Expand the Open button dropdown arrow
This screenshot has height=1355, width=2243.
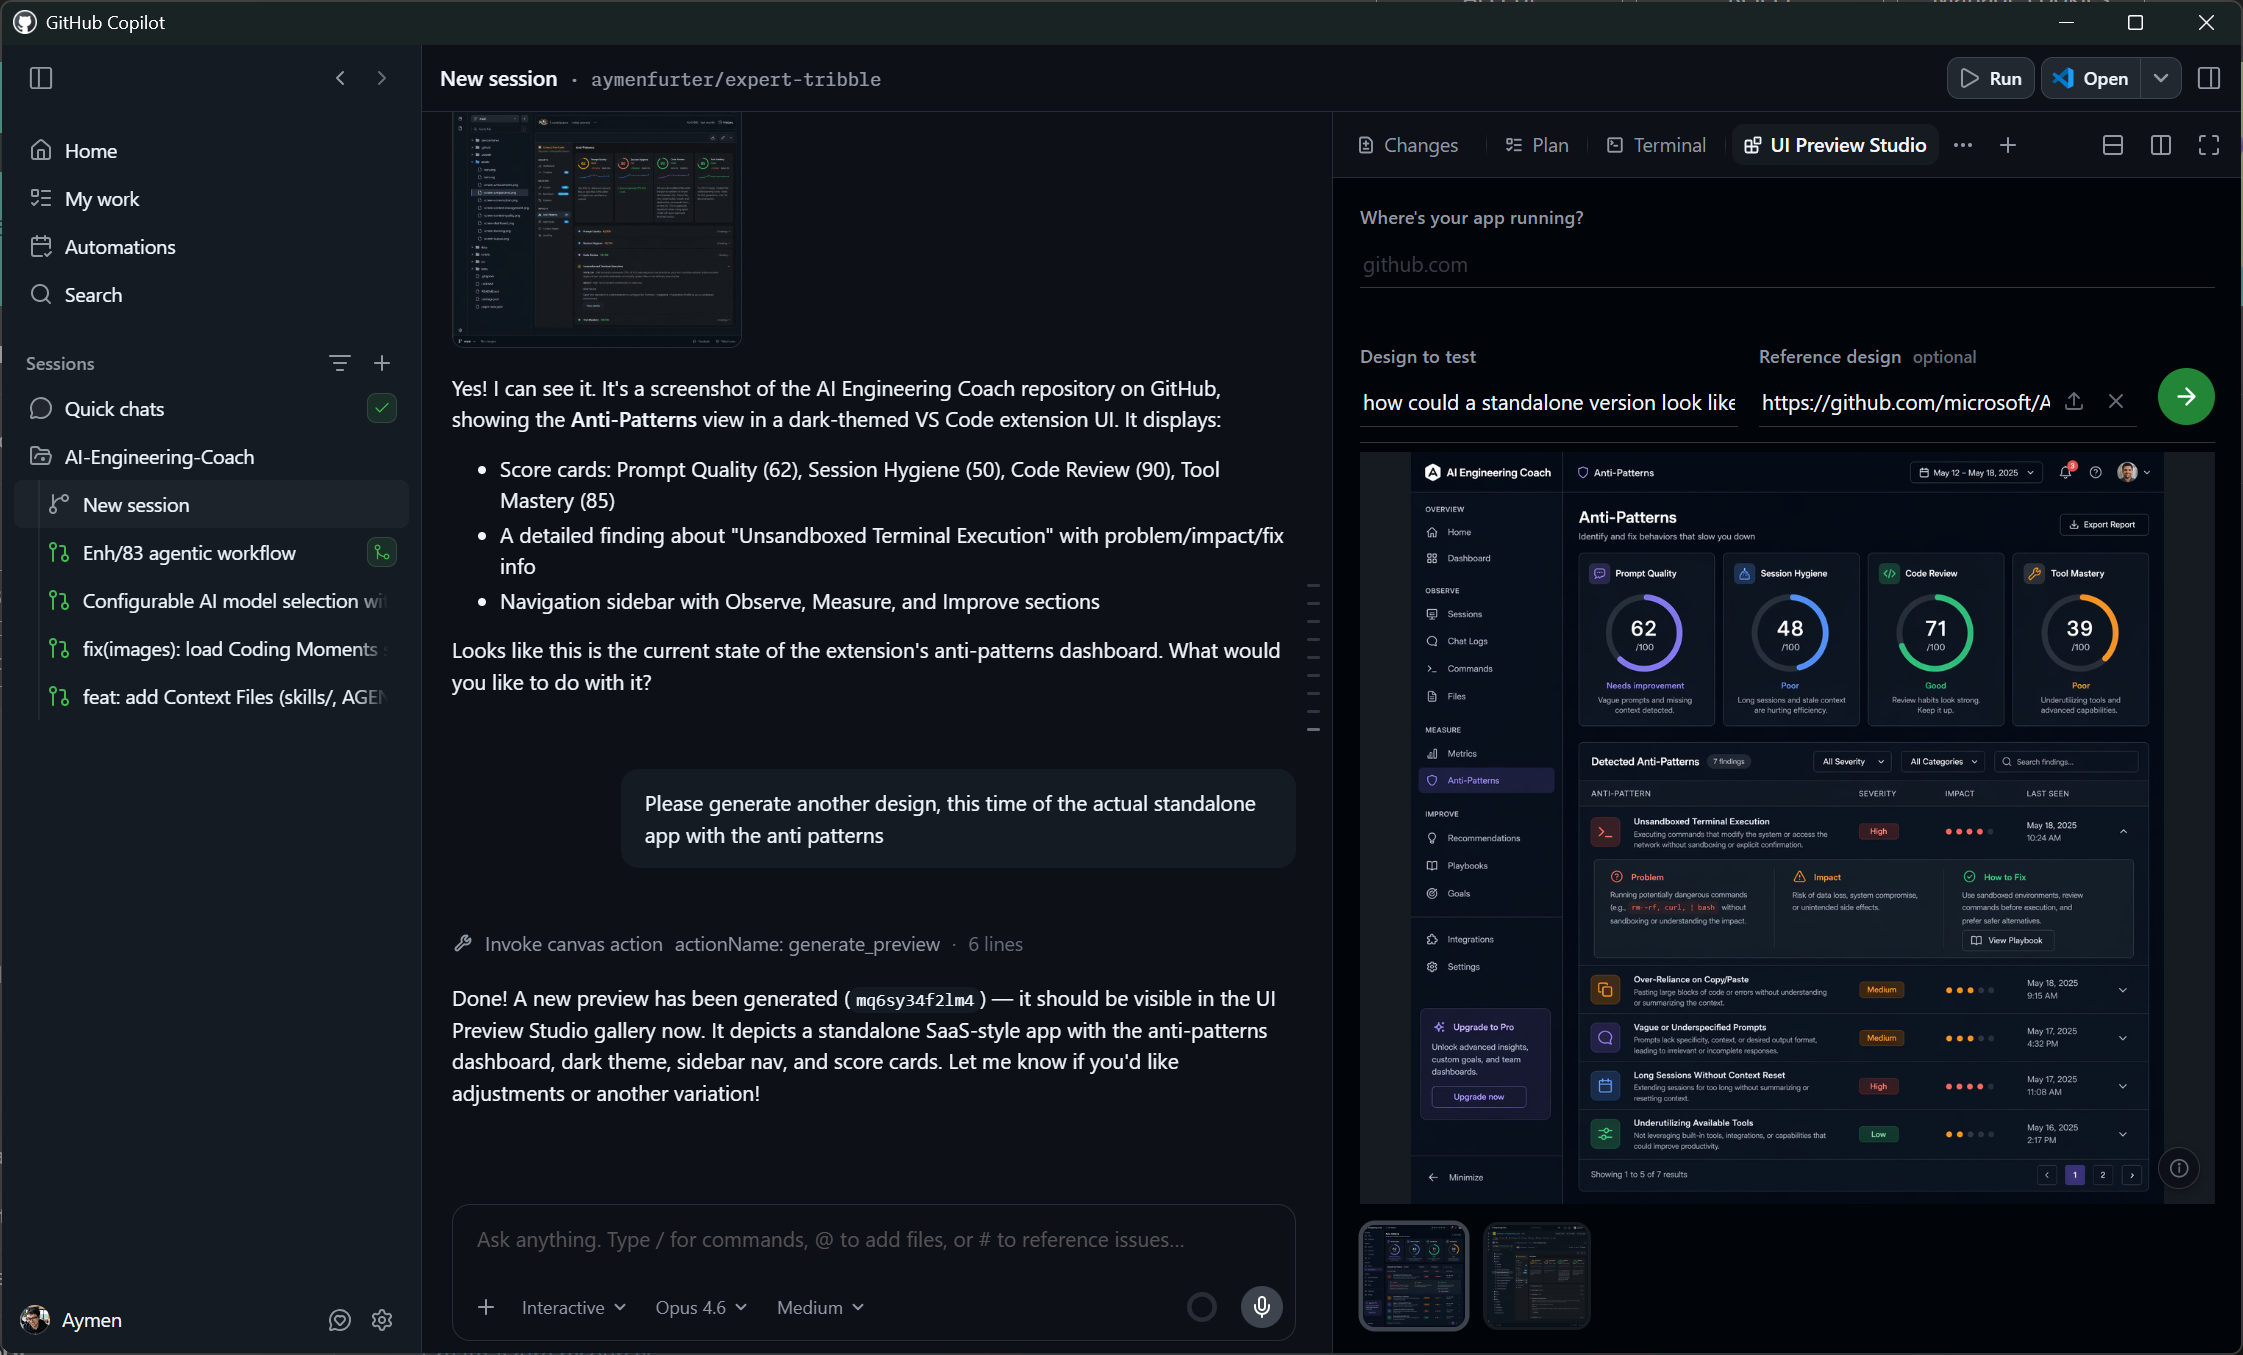(x=2160, y=78)
